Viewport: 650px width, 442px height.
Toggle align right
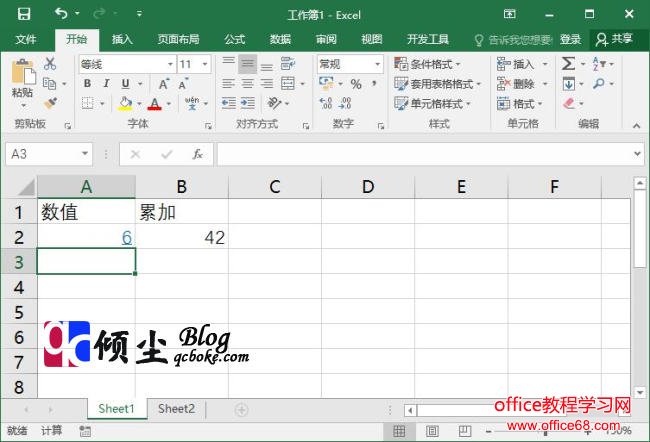tap(267, 84)
